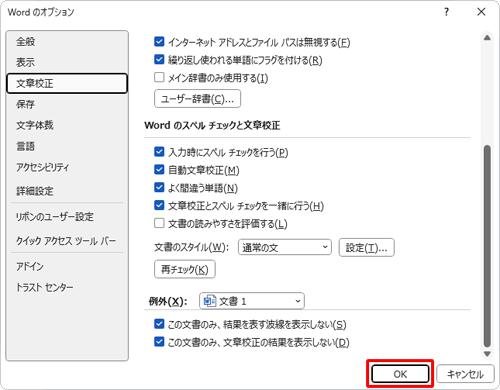The height and width of the screenshot is (390, 500).
Task: Open the 言語 category
Action: pyautogui.click(x=67, y=146)
